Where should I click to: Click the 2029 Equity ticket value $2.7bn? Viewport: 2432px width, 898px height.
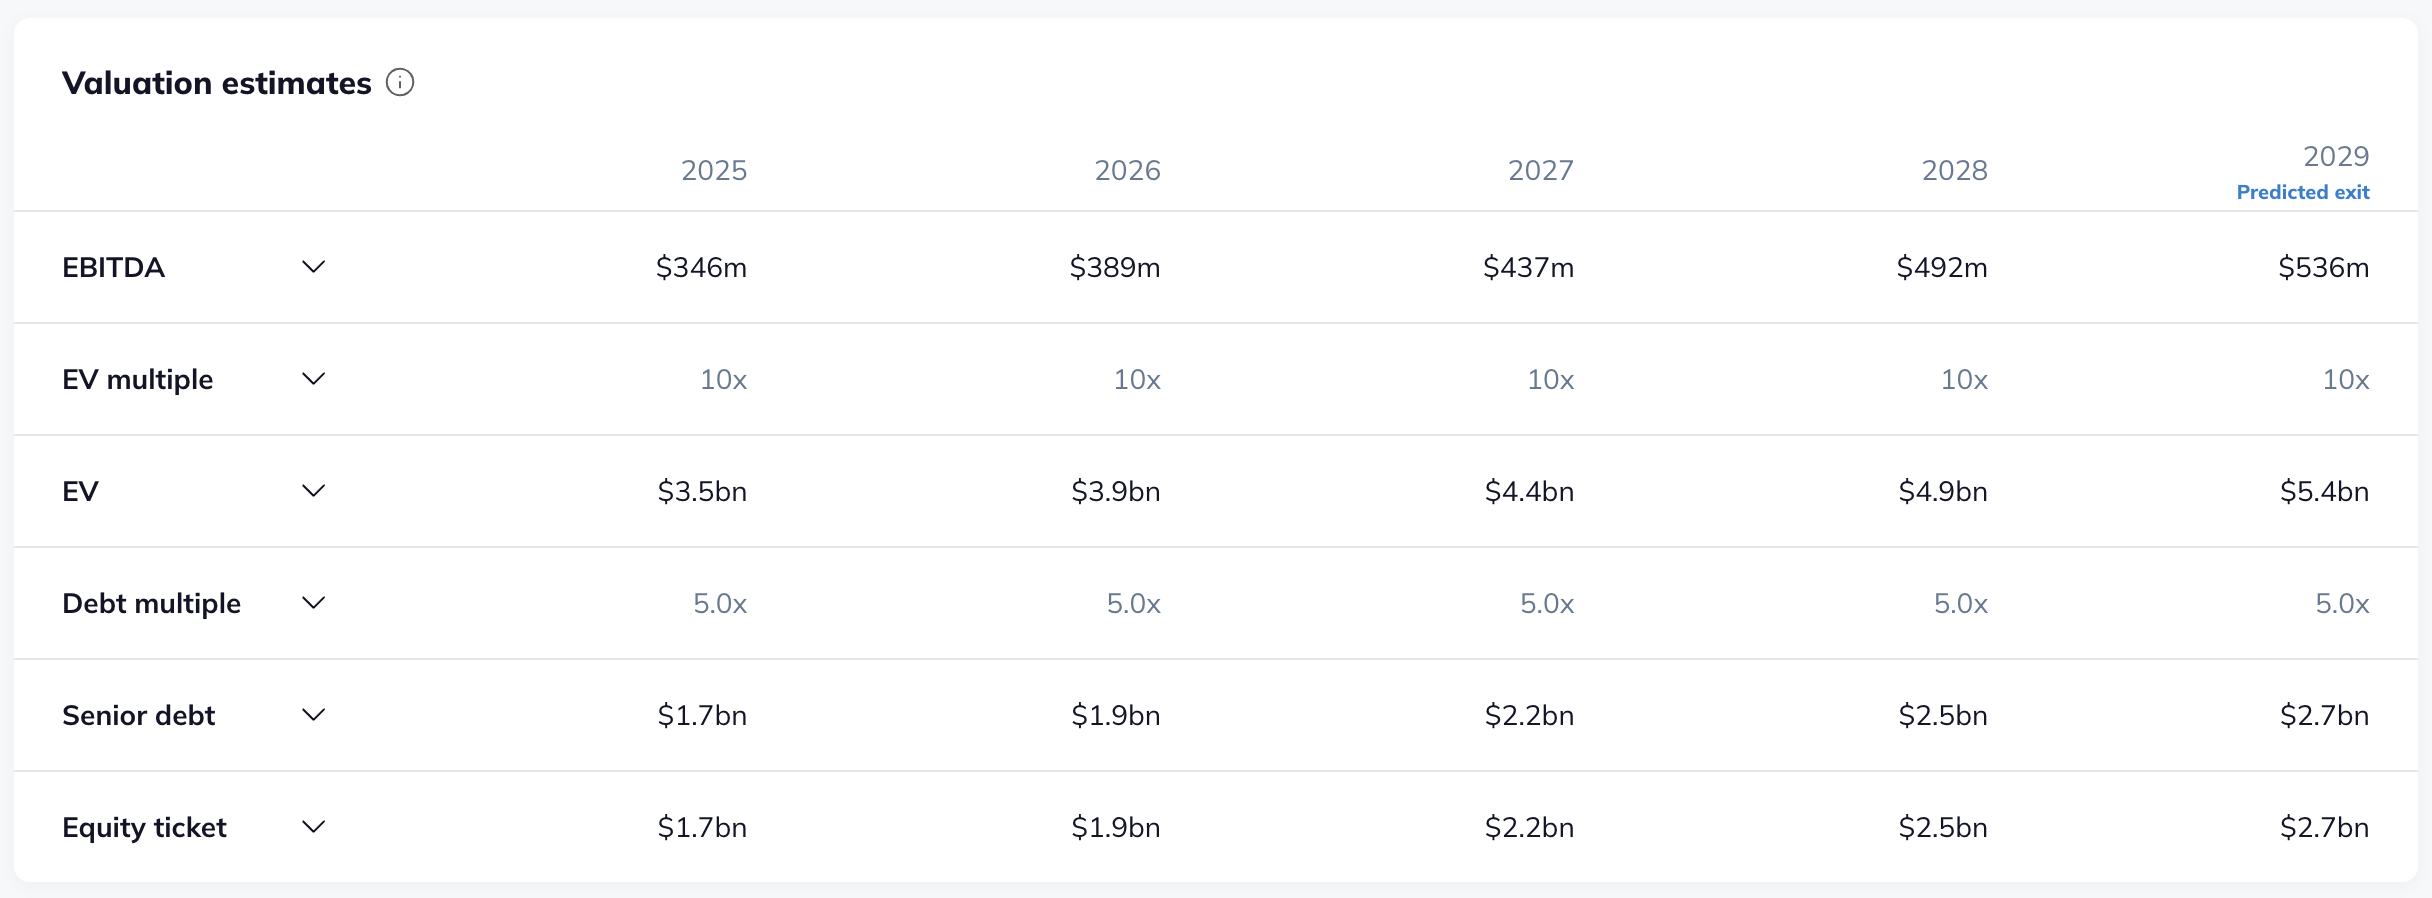tap(2324, 827)
